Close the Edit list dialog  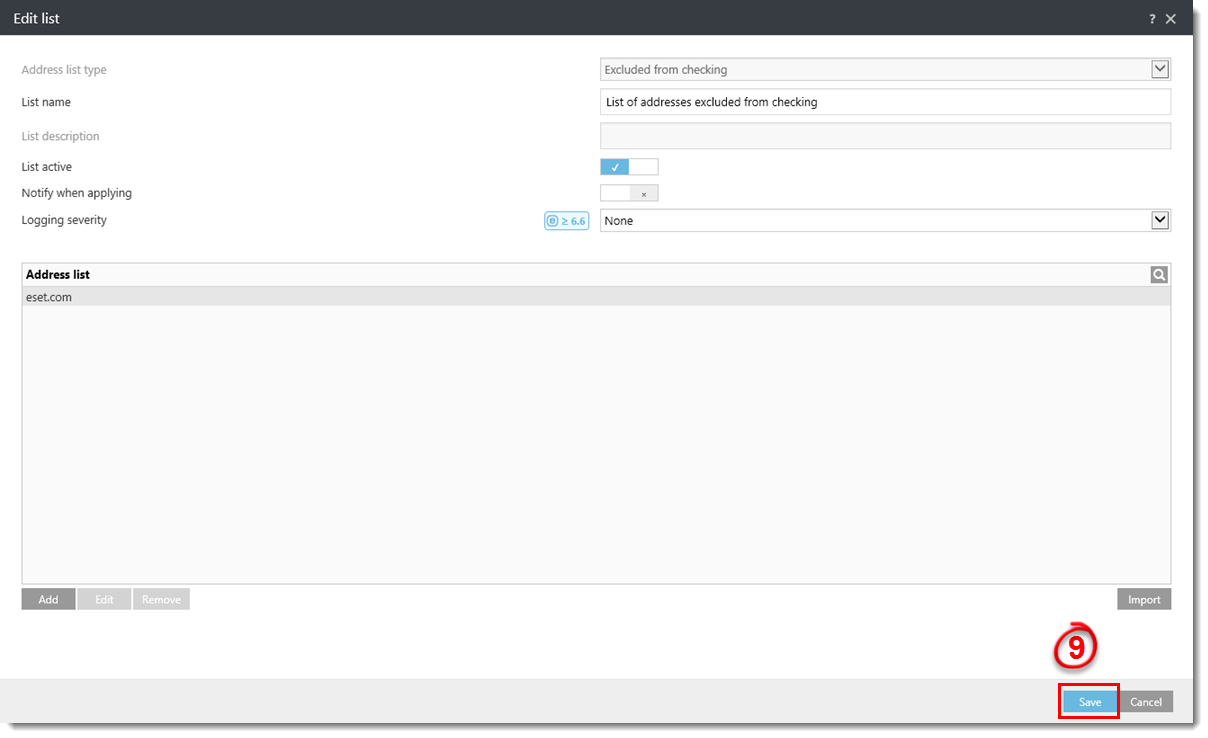[x=1171, y=19]
